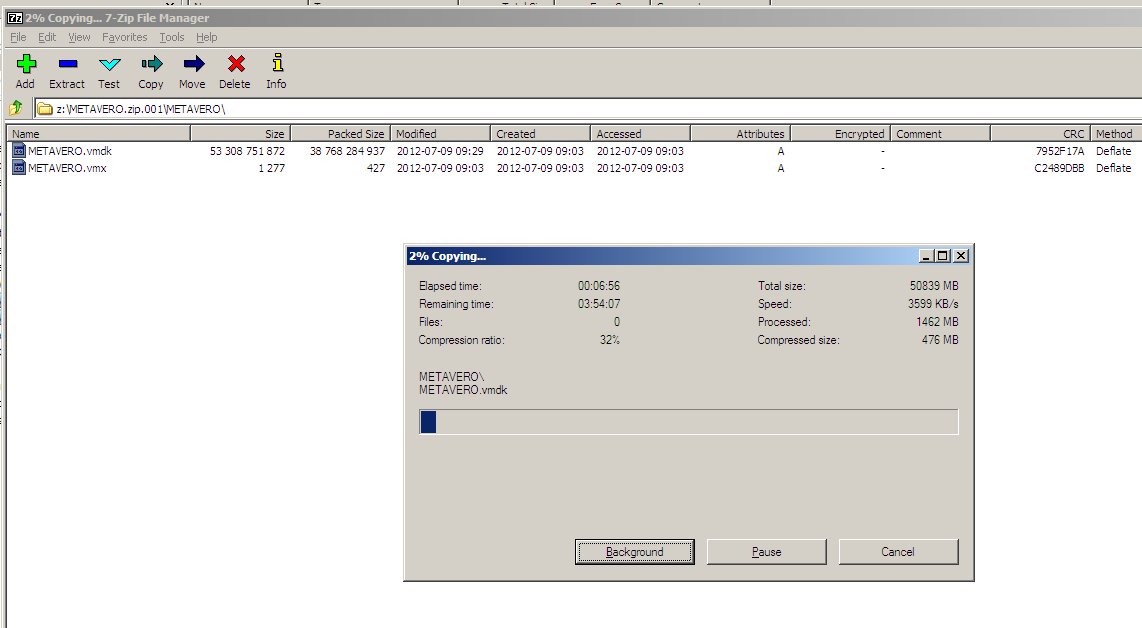Select the METAVERO.vmx file name
Viewport: 1142px width, 628px height.
[67, 168]
